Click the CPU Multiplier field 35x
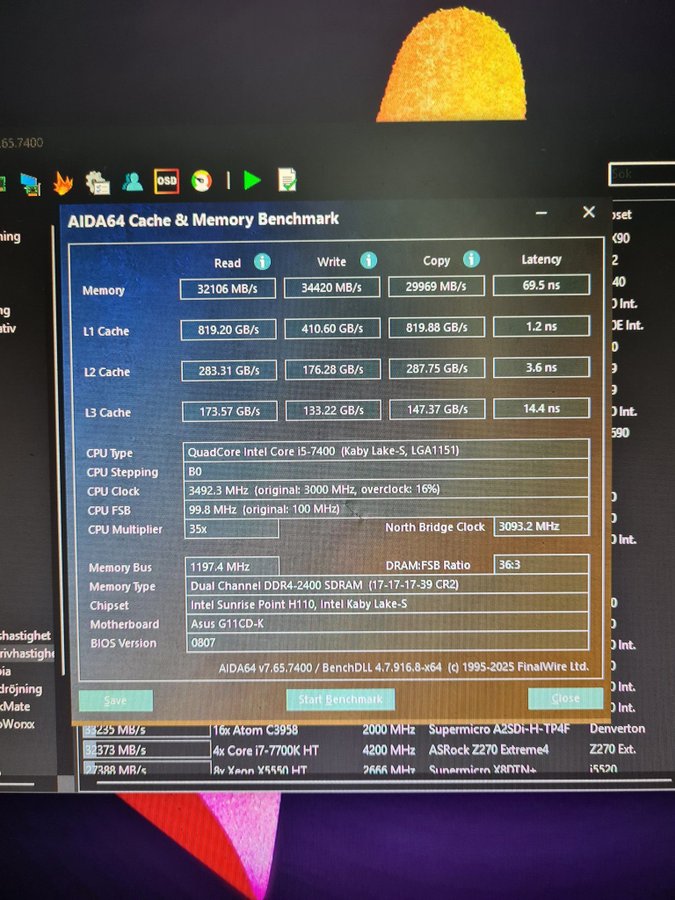 231,529
